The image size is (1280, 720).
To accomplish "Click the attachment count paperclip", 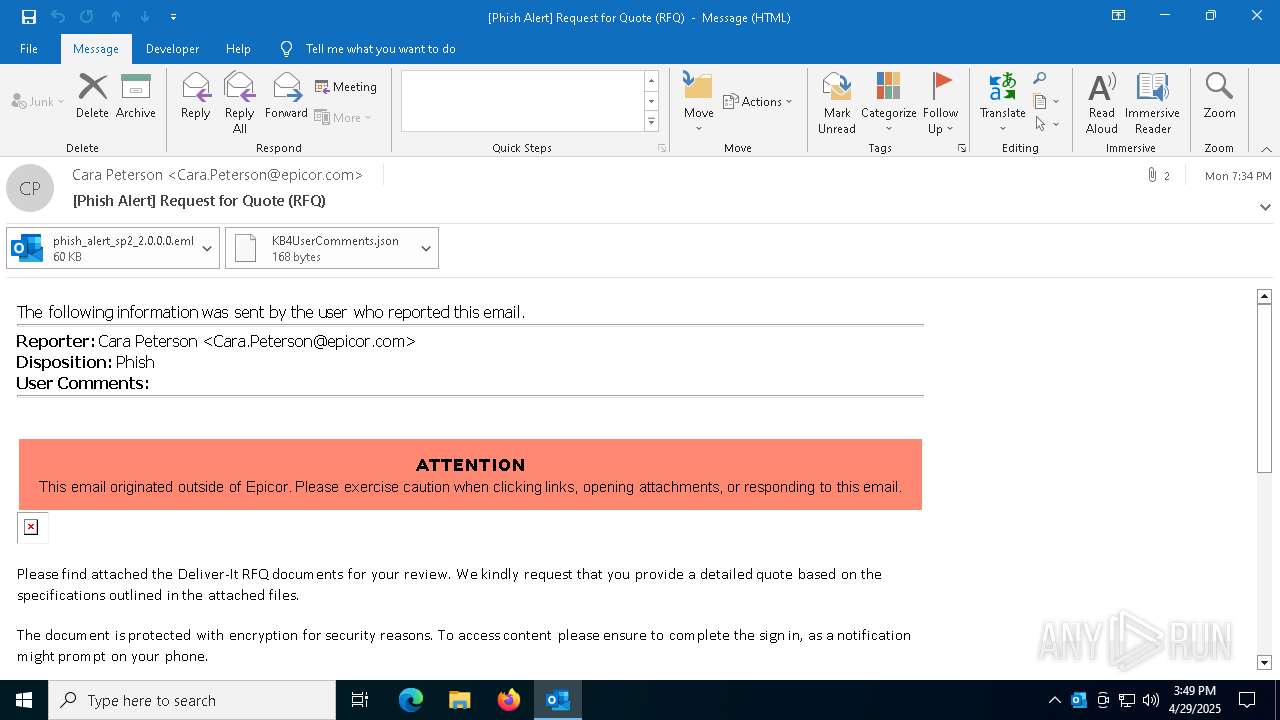I will coord(1158,175).
